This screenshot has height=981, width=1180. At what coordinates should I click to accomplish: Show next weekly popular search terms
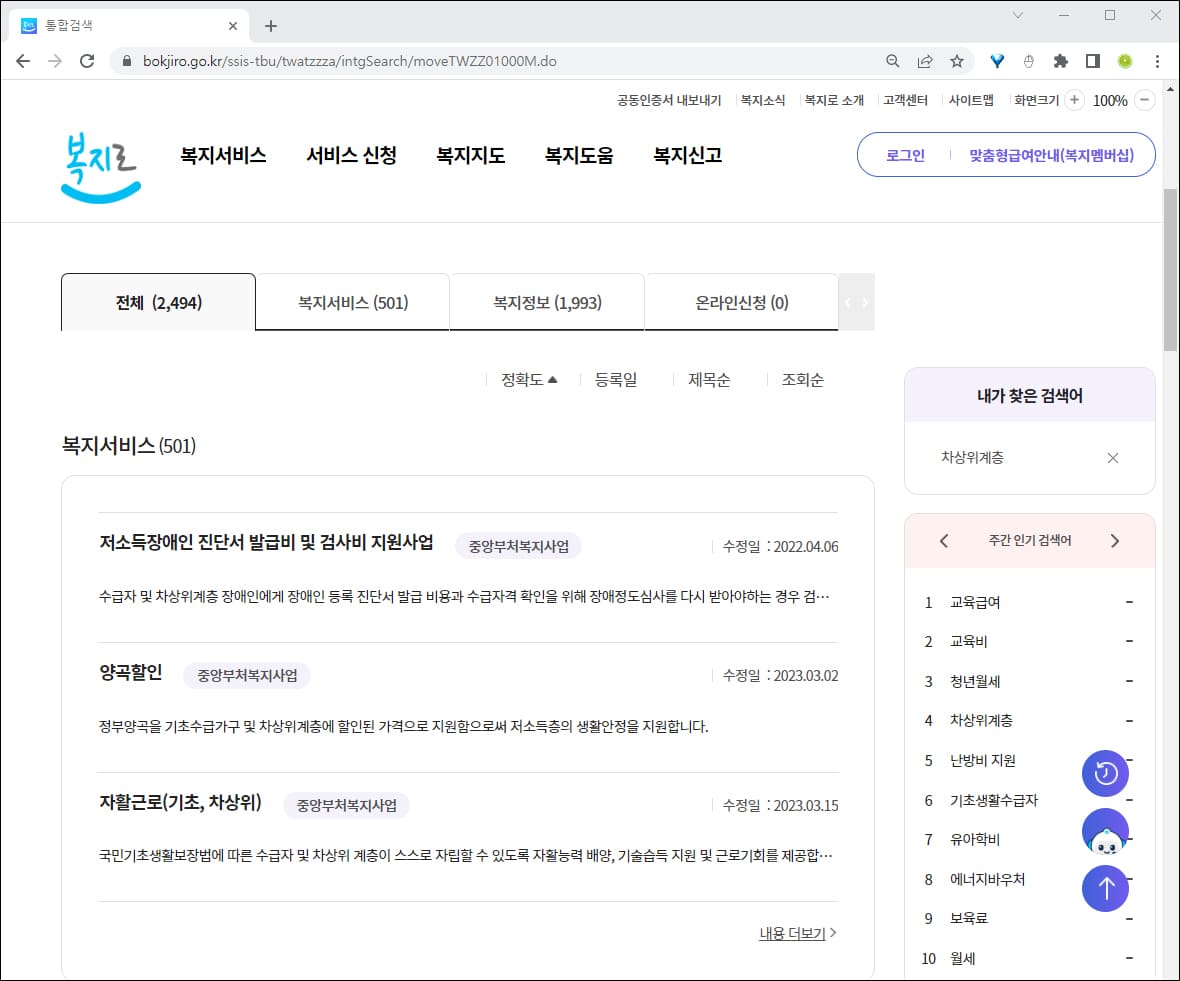(x=1115, y=540)
